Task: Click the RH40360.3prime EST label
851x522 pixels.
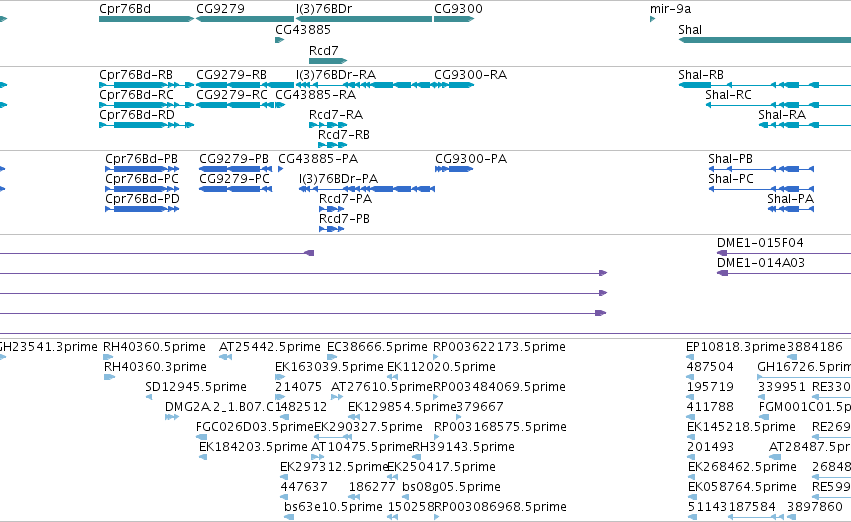Action: [155, 367]
